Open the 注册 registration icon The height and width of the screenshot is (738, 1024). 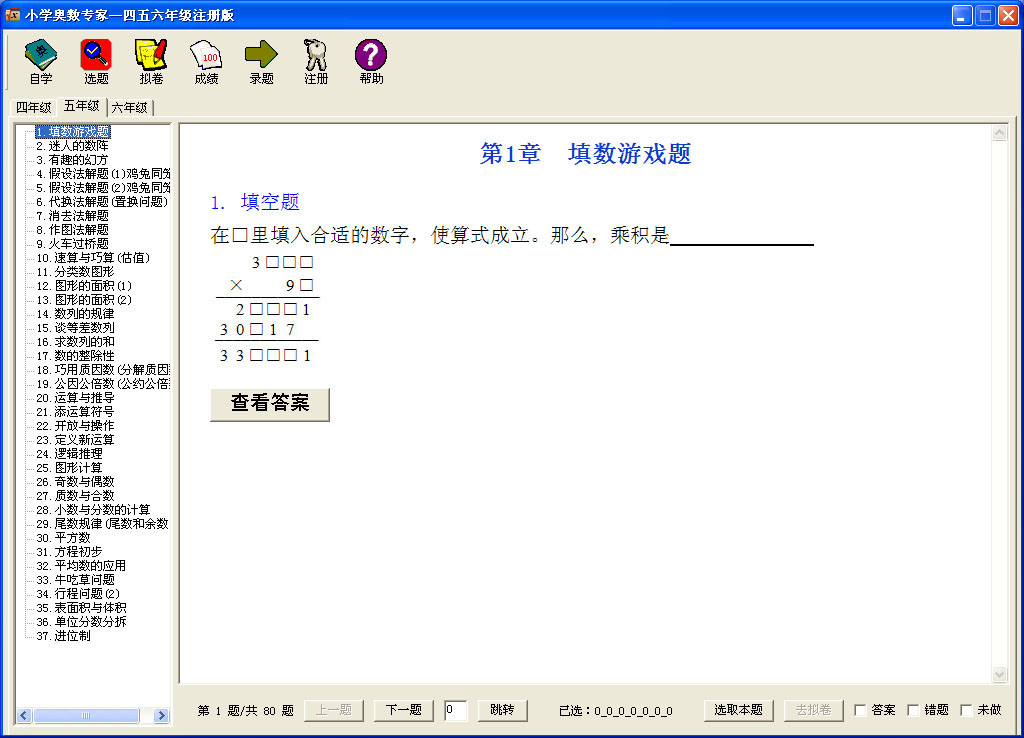coord(316,55)
